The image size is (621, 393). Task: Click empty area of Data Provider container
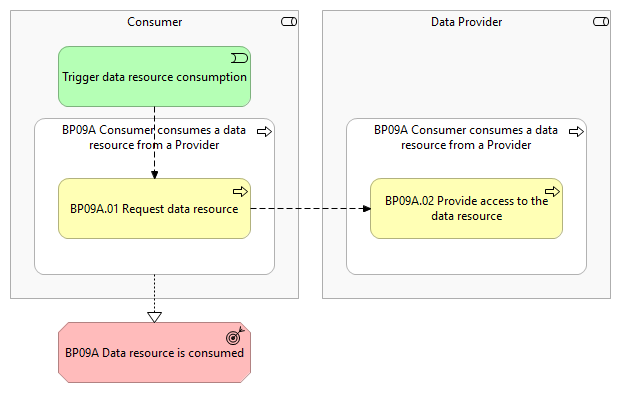click(x=467, y=71)
